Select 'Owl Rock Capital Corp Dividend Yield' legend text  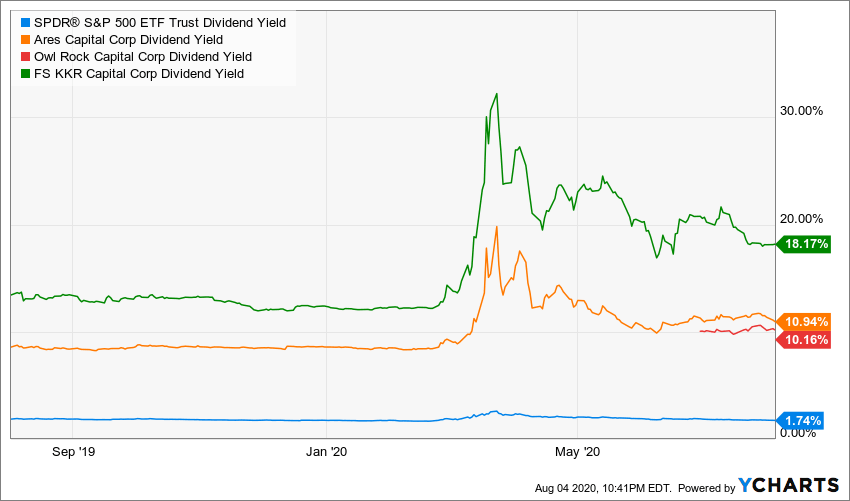click(x=143, y=57)
